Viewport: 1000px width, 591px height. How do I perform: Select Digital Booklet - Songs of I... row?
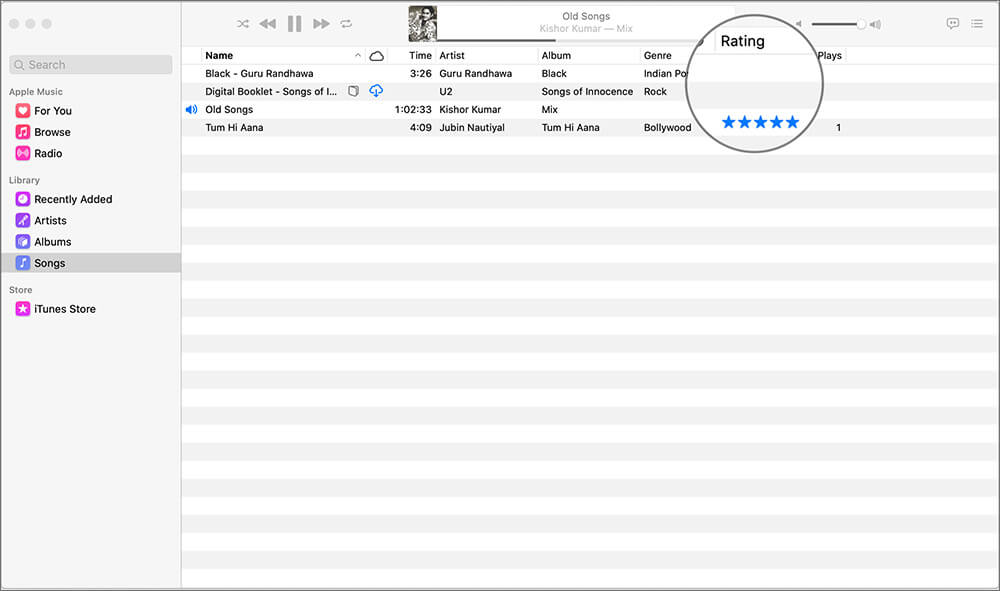point(271,91)
